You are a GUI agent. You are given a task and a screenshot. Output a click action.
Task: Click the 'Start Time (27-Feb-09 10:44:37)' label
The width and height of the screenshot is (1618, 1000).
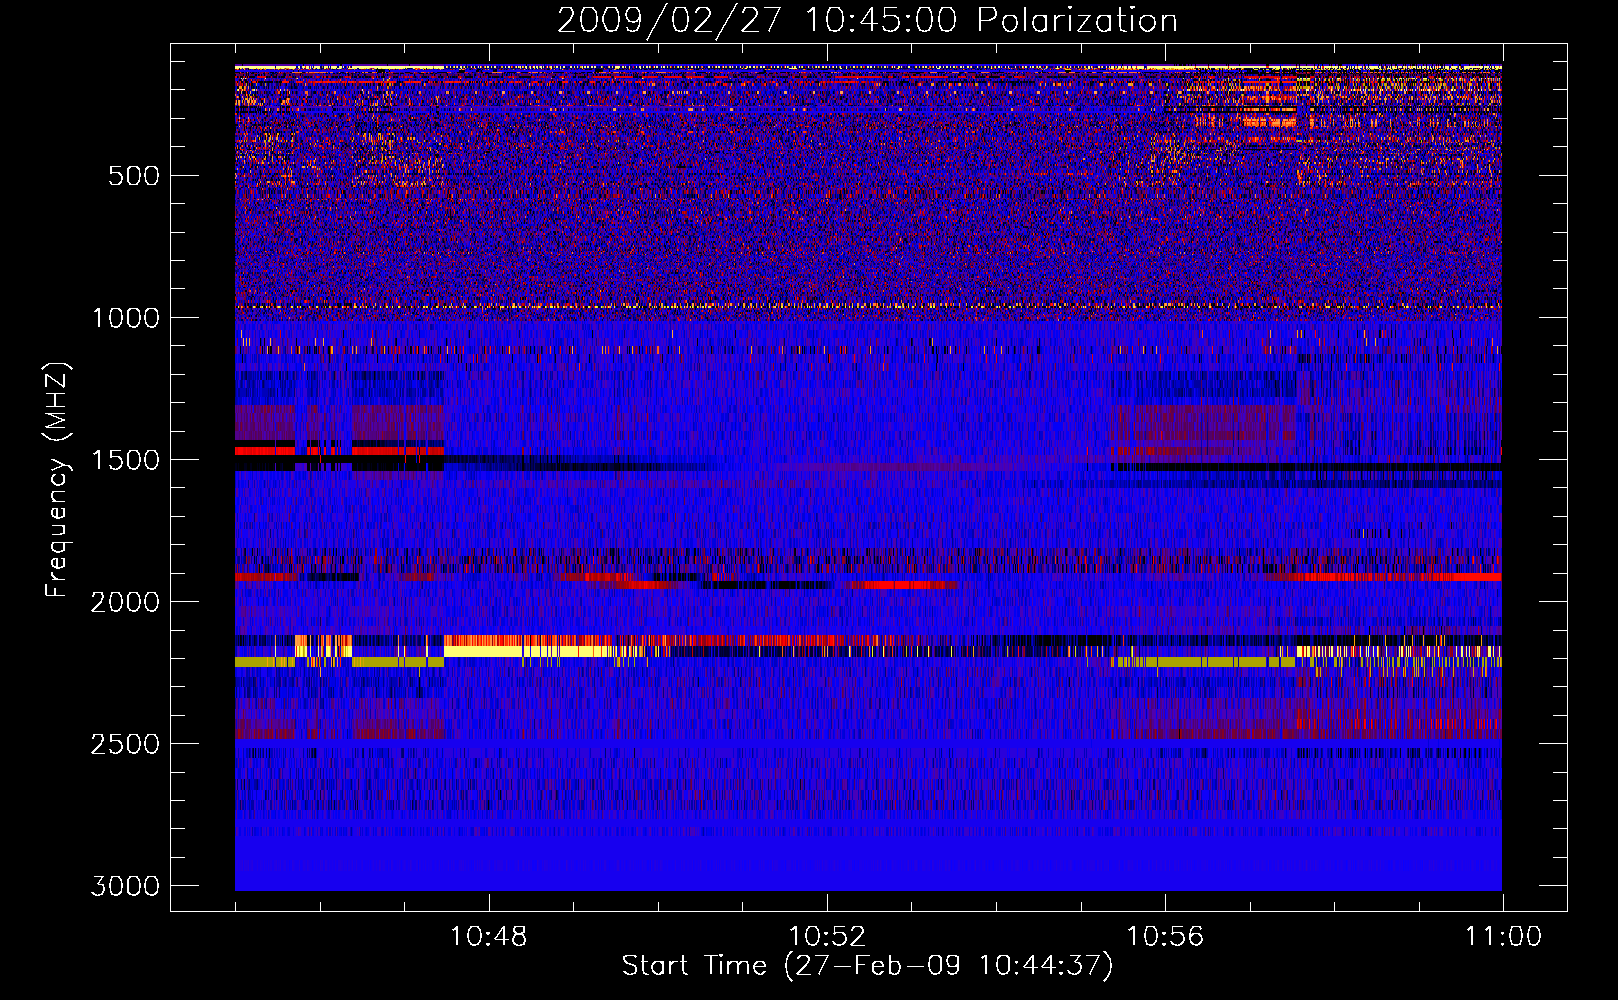(x=867, y=966)
